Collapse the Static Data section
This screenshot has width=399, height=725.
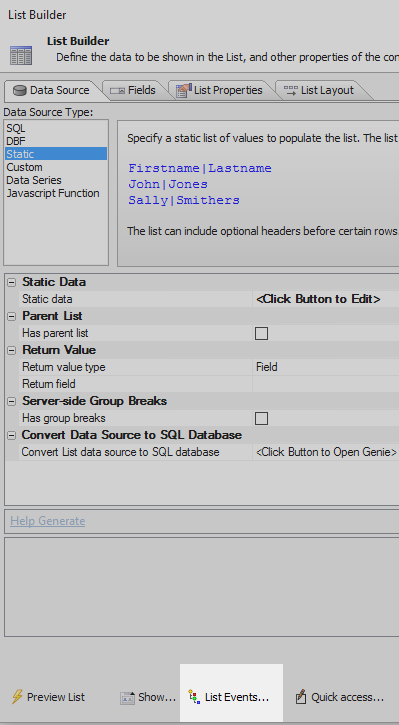12,283
